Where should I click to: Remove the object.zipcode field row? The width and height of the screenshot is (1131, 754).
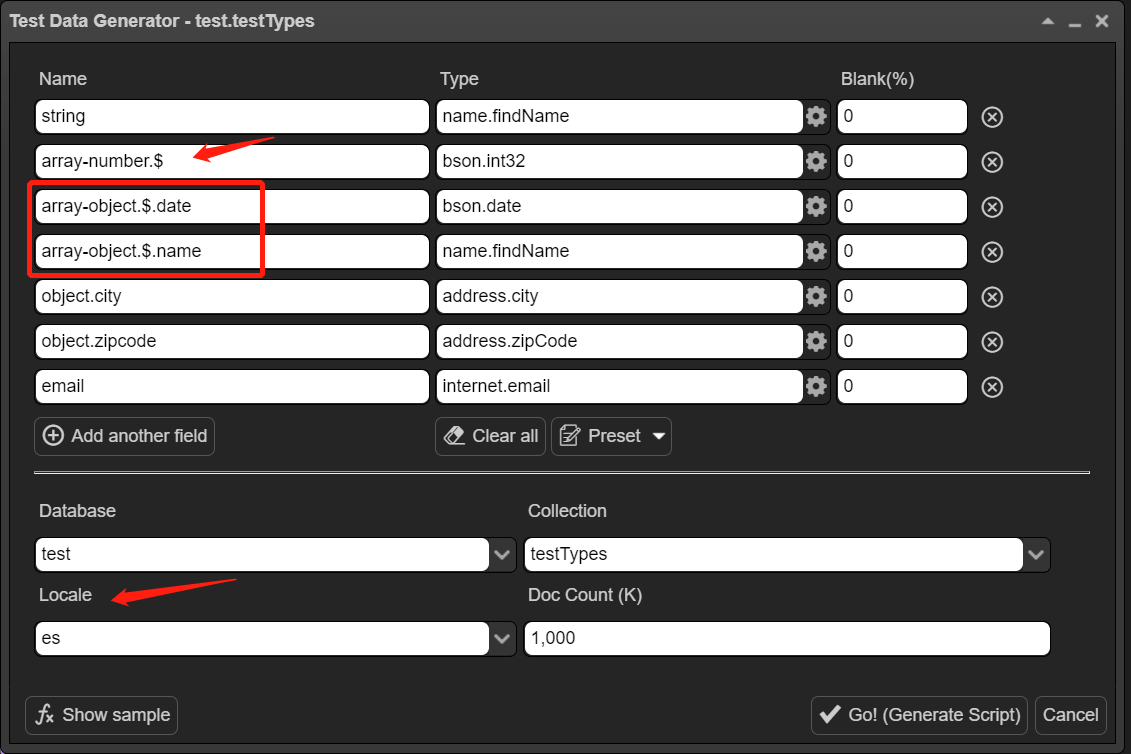pyautogui.click(x=992, y=342)
